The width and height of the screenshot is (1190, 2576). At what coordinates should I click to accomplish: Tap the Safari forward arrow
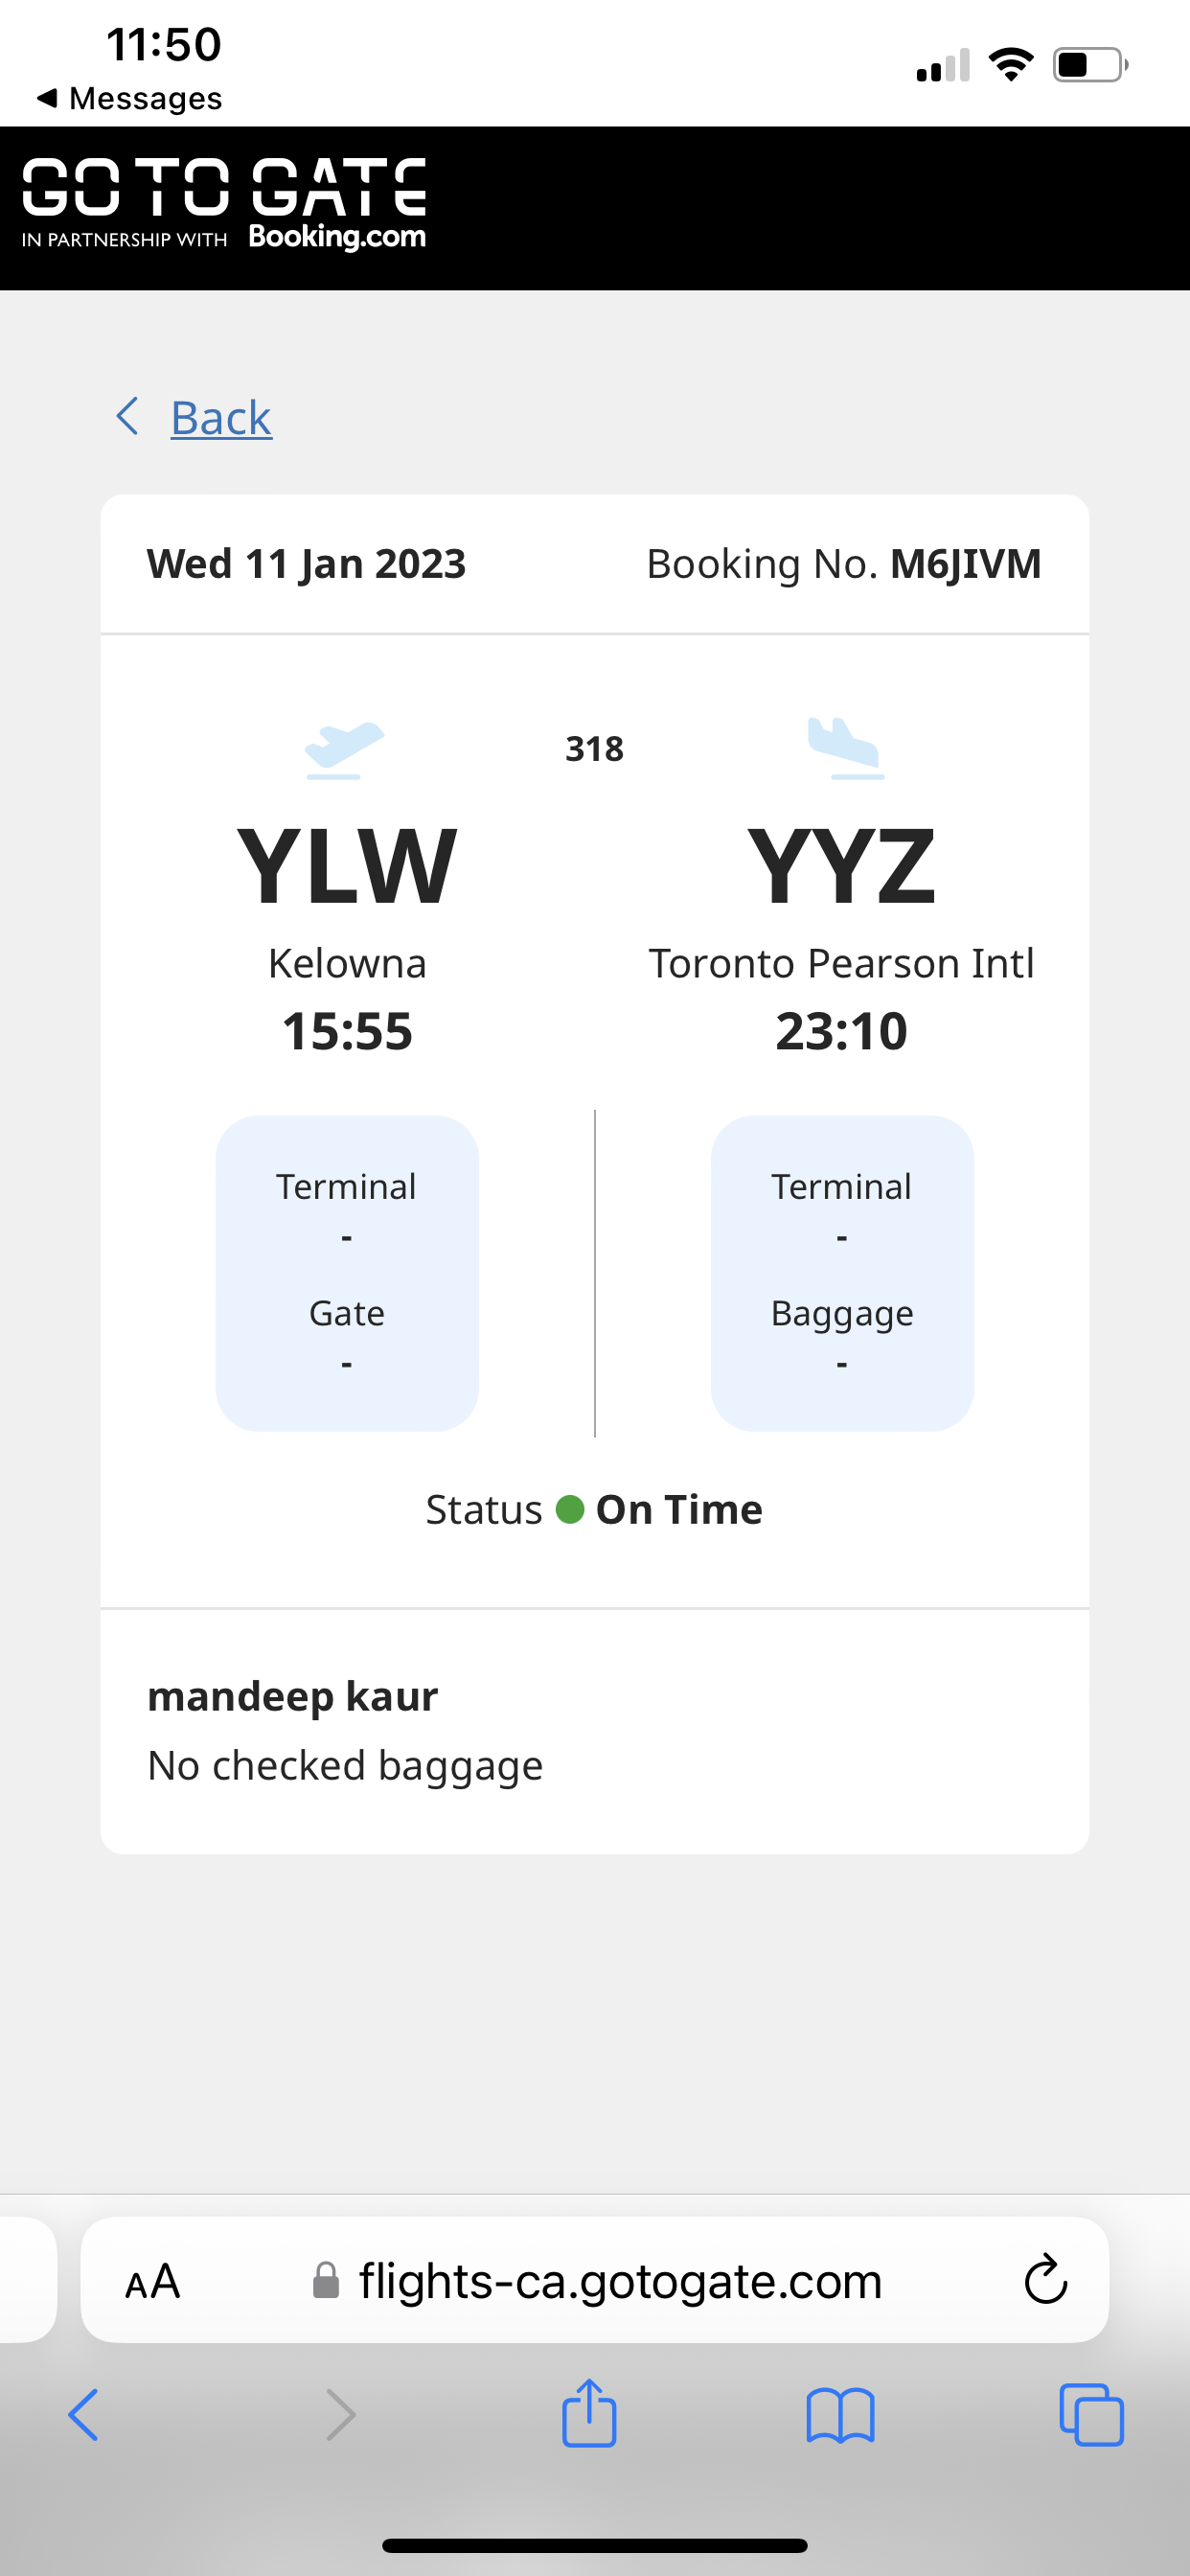[x=340, y=2415]
